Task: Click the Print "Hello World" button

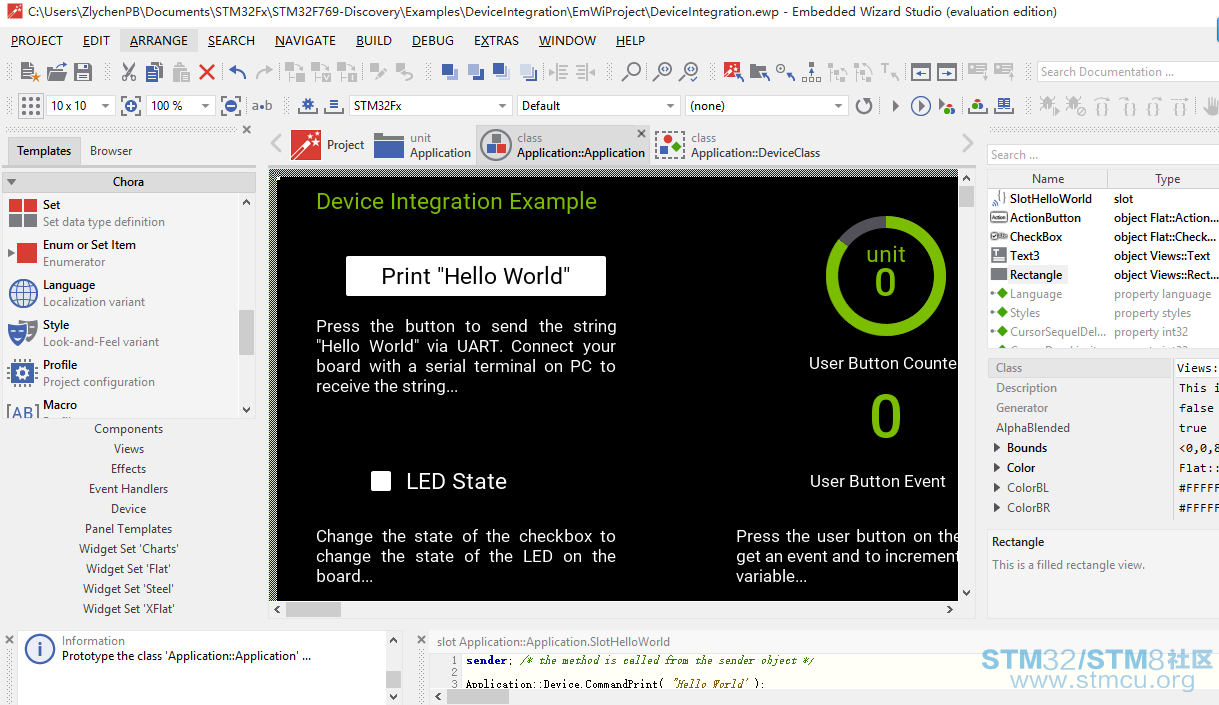Action: 476,276
